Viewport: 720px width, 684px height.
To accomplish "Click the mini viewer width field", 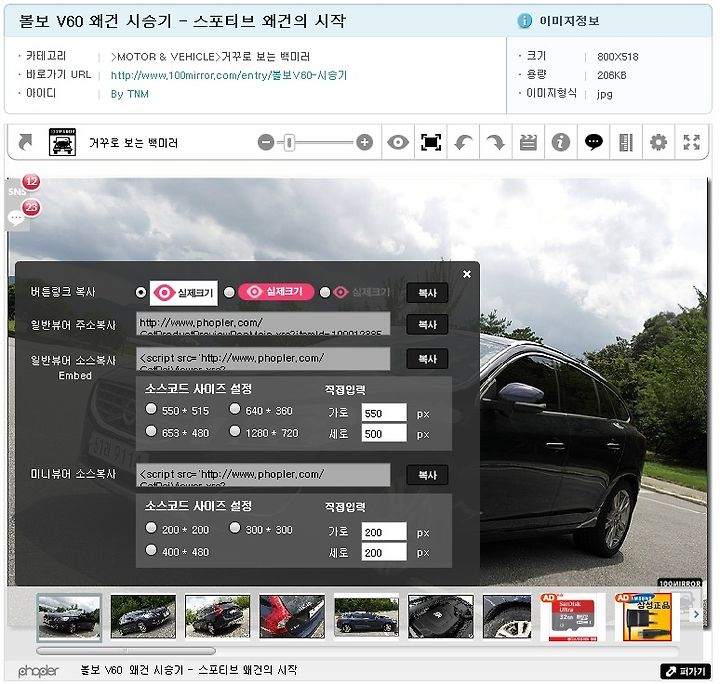I will pos(384,532).
